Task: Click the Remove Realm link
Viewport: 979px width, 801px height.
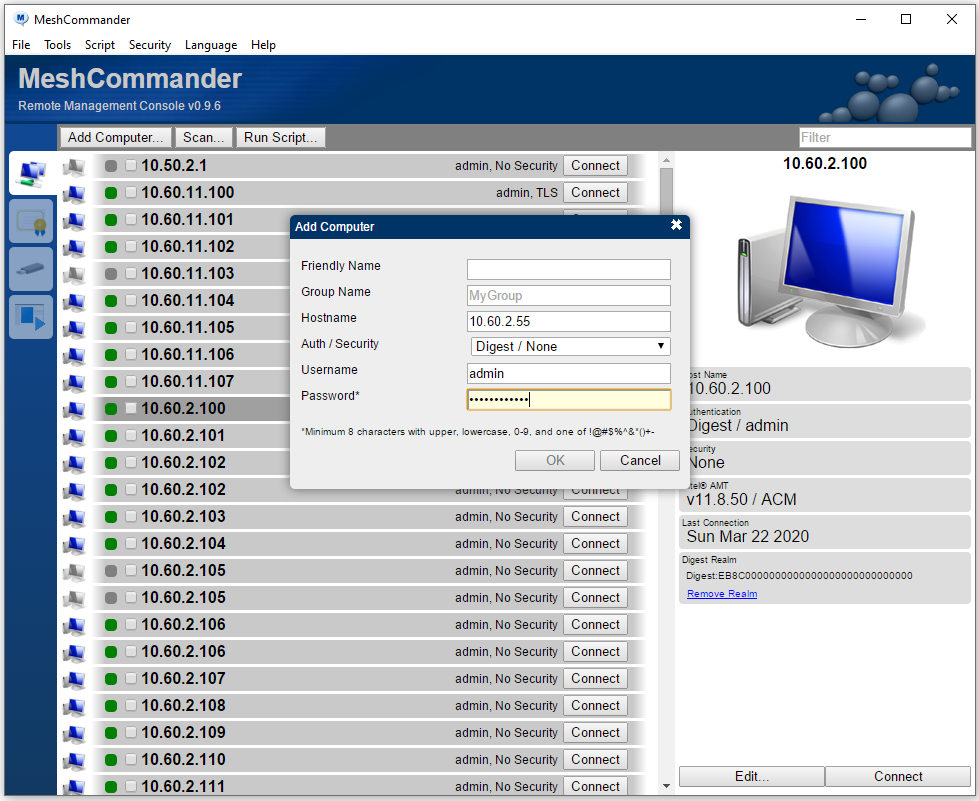Action: point(722,594)
